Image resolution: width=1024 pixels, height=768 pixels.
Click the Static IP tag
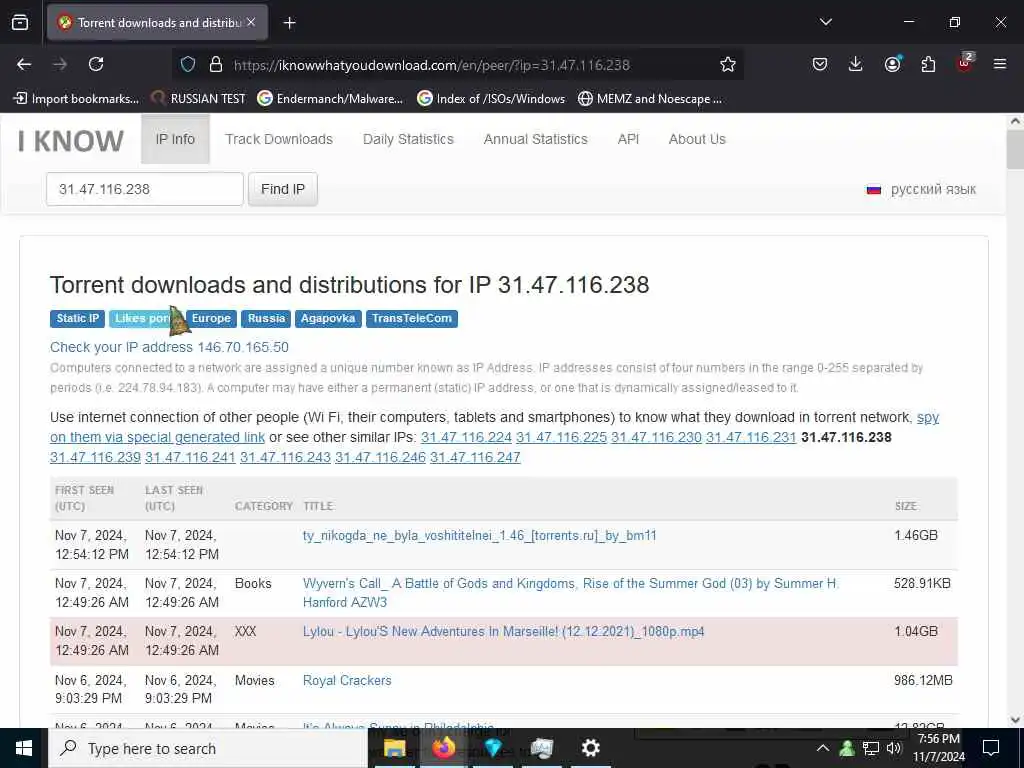point(77,318)
